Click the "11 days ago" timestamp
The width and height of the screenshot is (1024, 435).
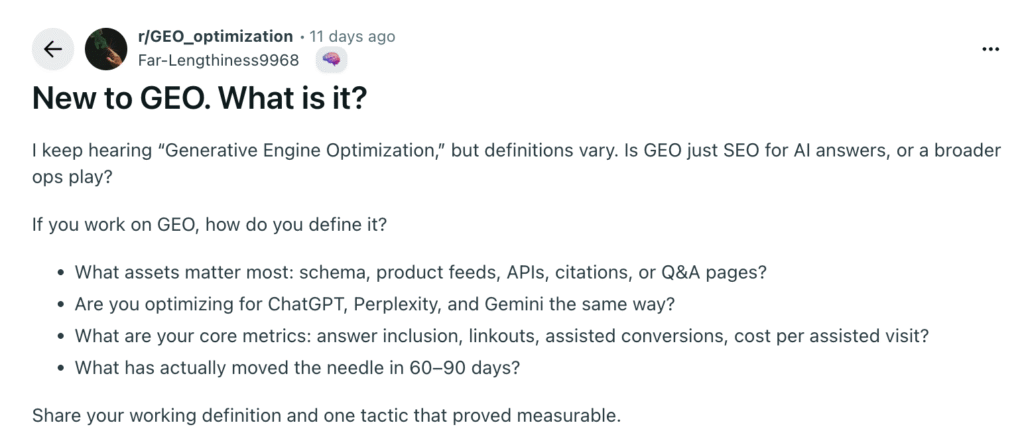[352, 37]
